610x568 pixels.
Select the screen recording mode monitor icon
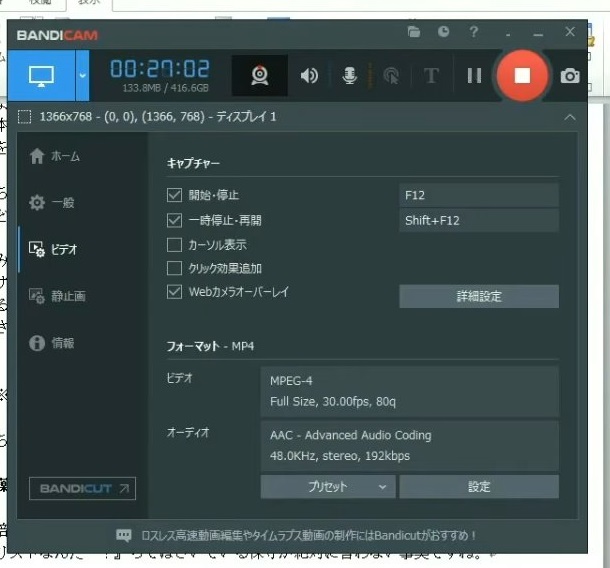pos(41,75)
